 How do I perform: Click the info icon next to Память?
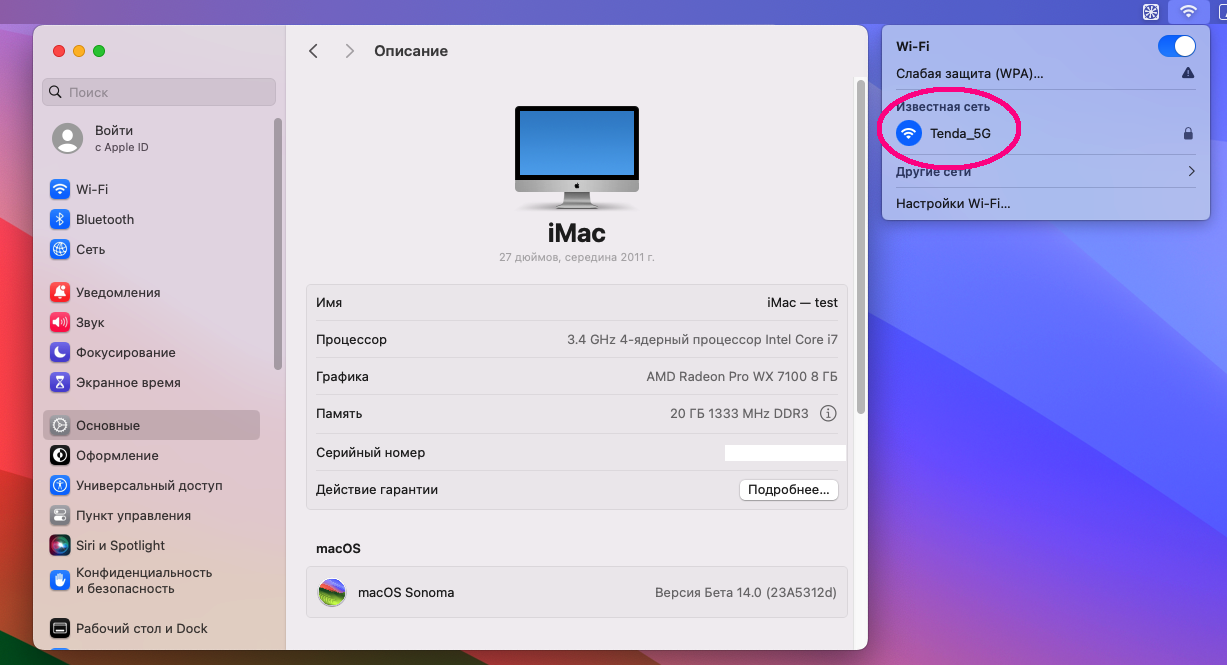(x=828, y=413)
